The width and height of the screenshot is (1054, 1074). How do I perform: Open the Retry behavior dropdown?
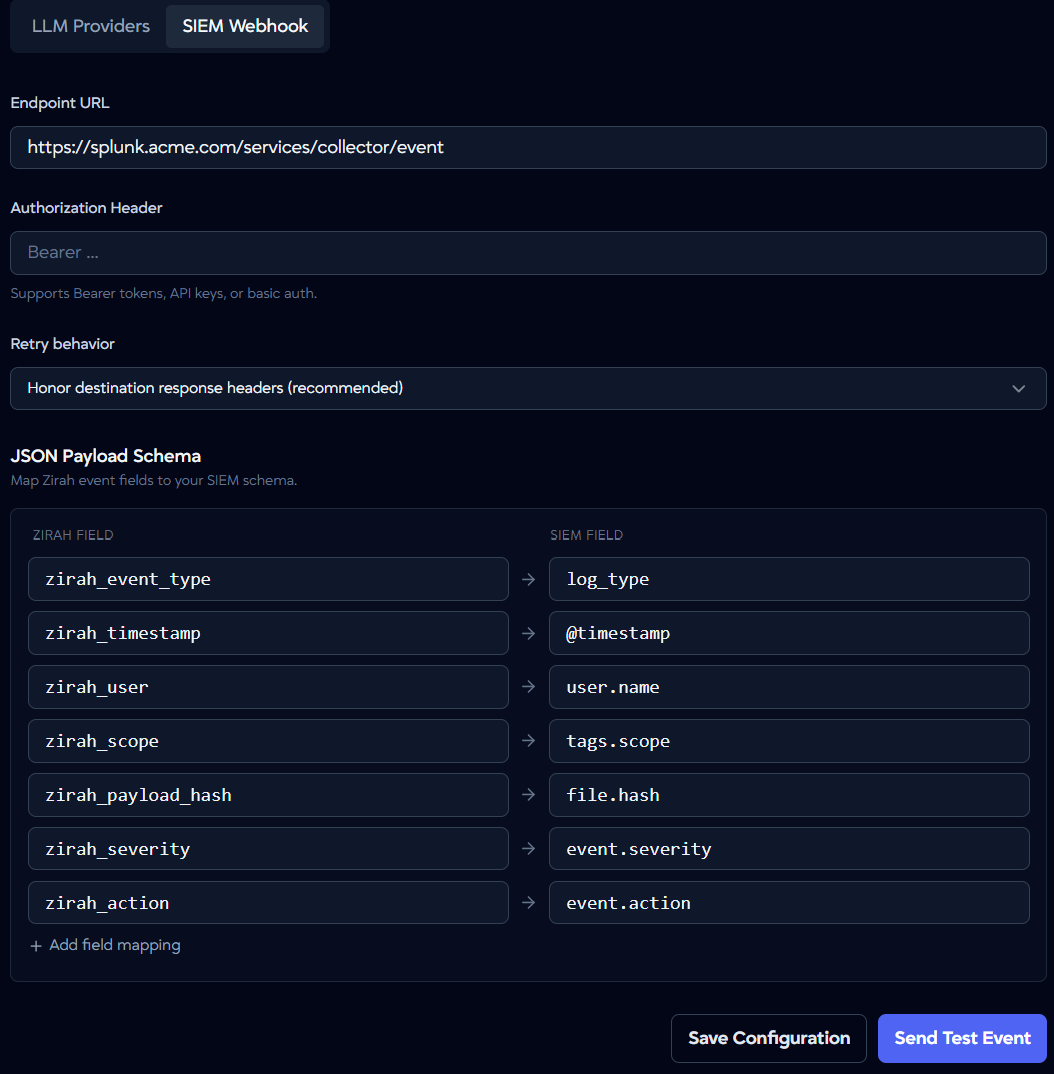pos(528,388)
